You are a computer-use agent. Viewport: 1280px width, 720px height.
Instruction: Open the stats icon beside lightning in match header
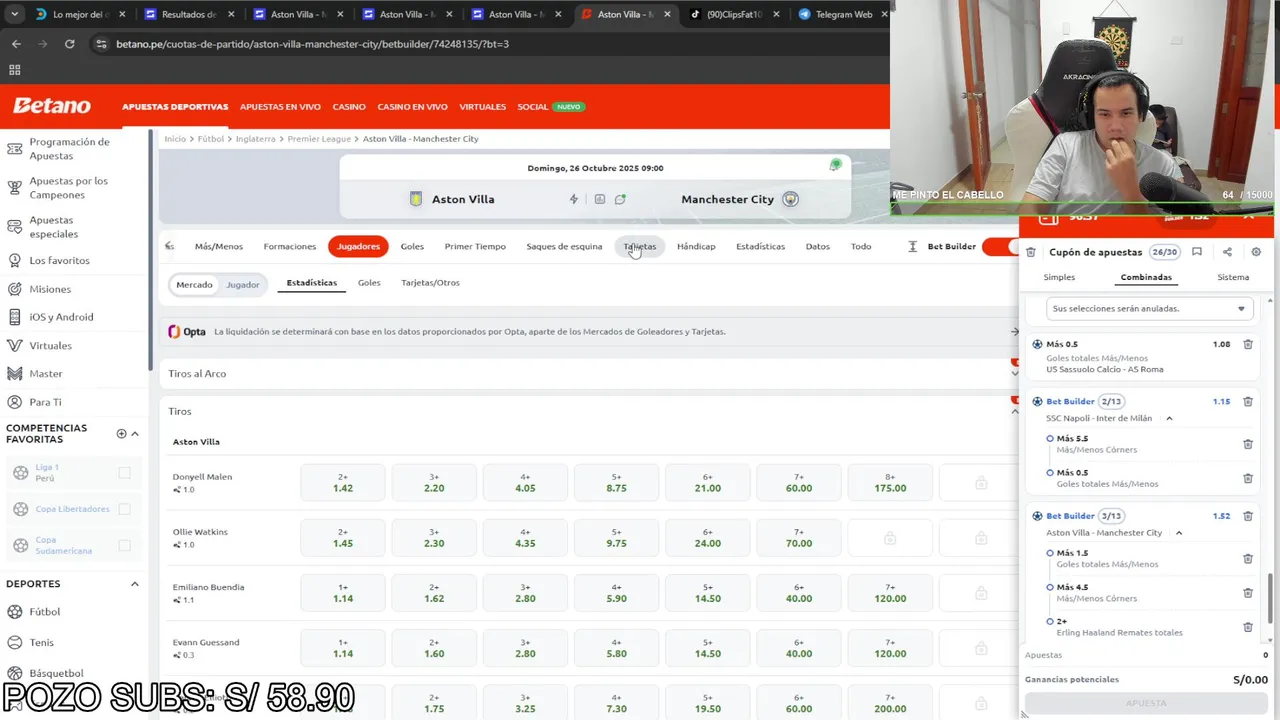pyautogui.click(x=599, y=199)
